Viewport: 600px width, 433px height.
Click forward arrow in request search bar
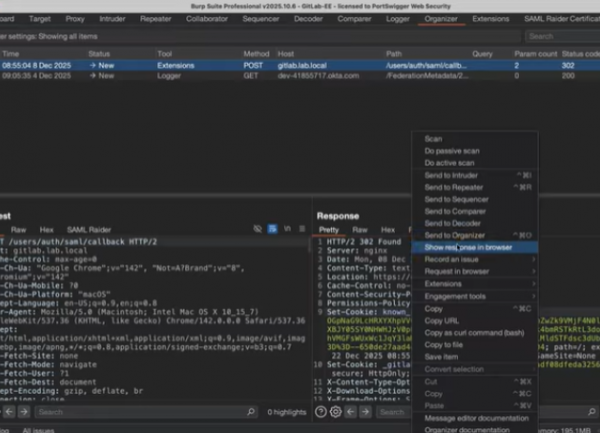coord(24,412)
